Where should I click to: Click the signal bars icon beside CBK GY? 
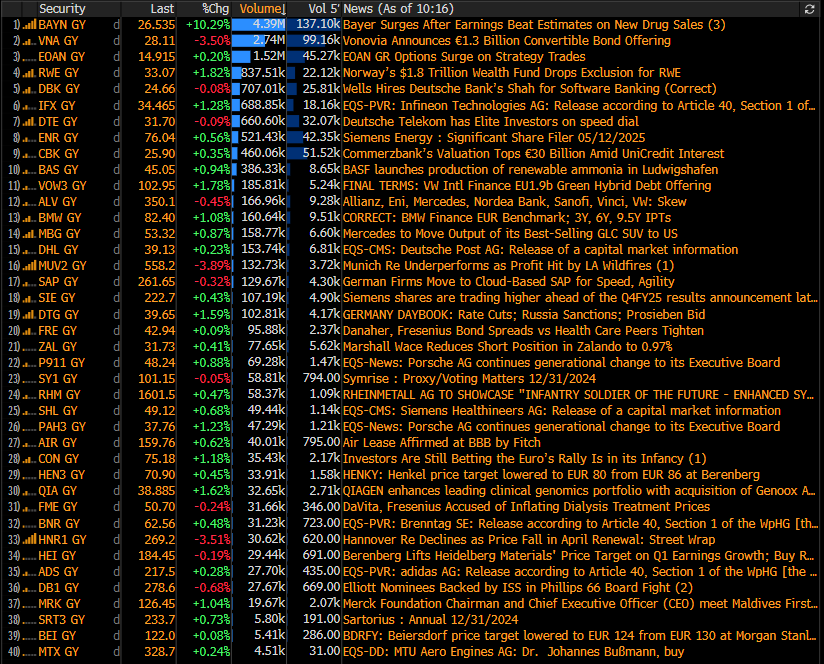pos(29,154)
